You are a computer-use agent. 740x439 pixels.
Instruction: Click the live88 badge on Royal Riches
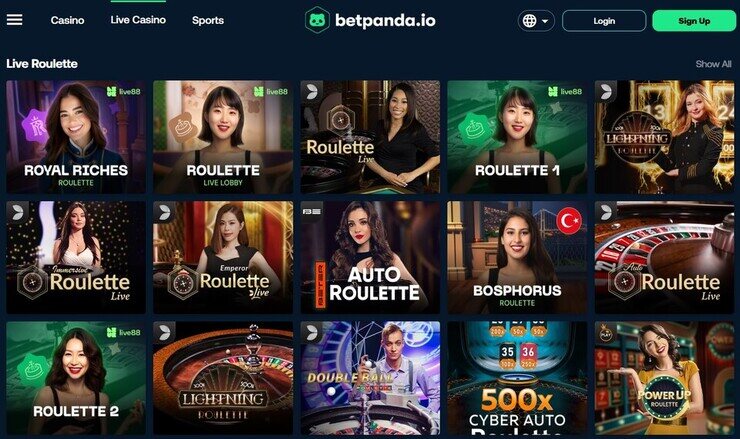[124, 92]
